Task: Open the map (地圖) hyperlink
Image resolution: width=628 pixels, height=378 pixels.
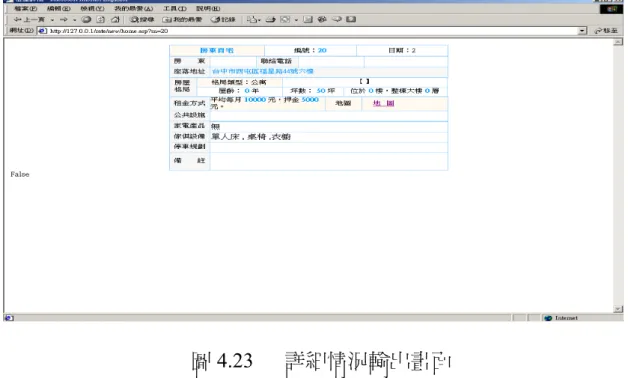Action: pos(383,103)
